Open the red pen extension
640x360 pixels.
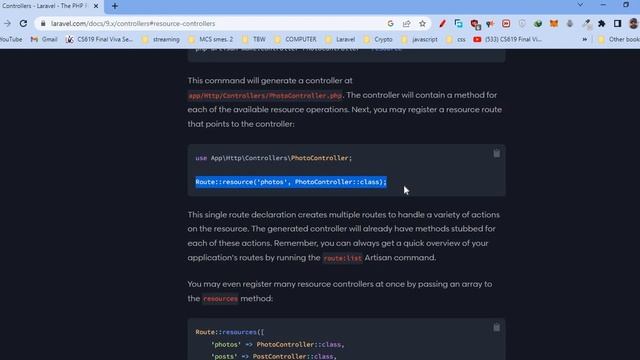(442, 24)
